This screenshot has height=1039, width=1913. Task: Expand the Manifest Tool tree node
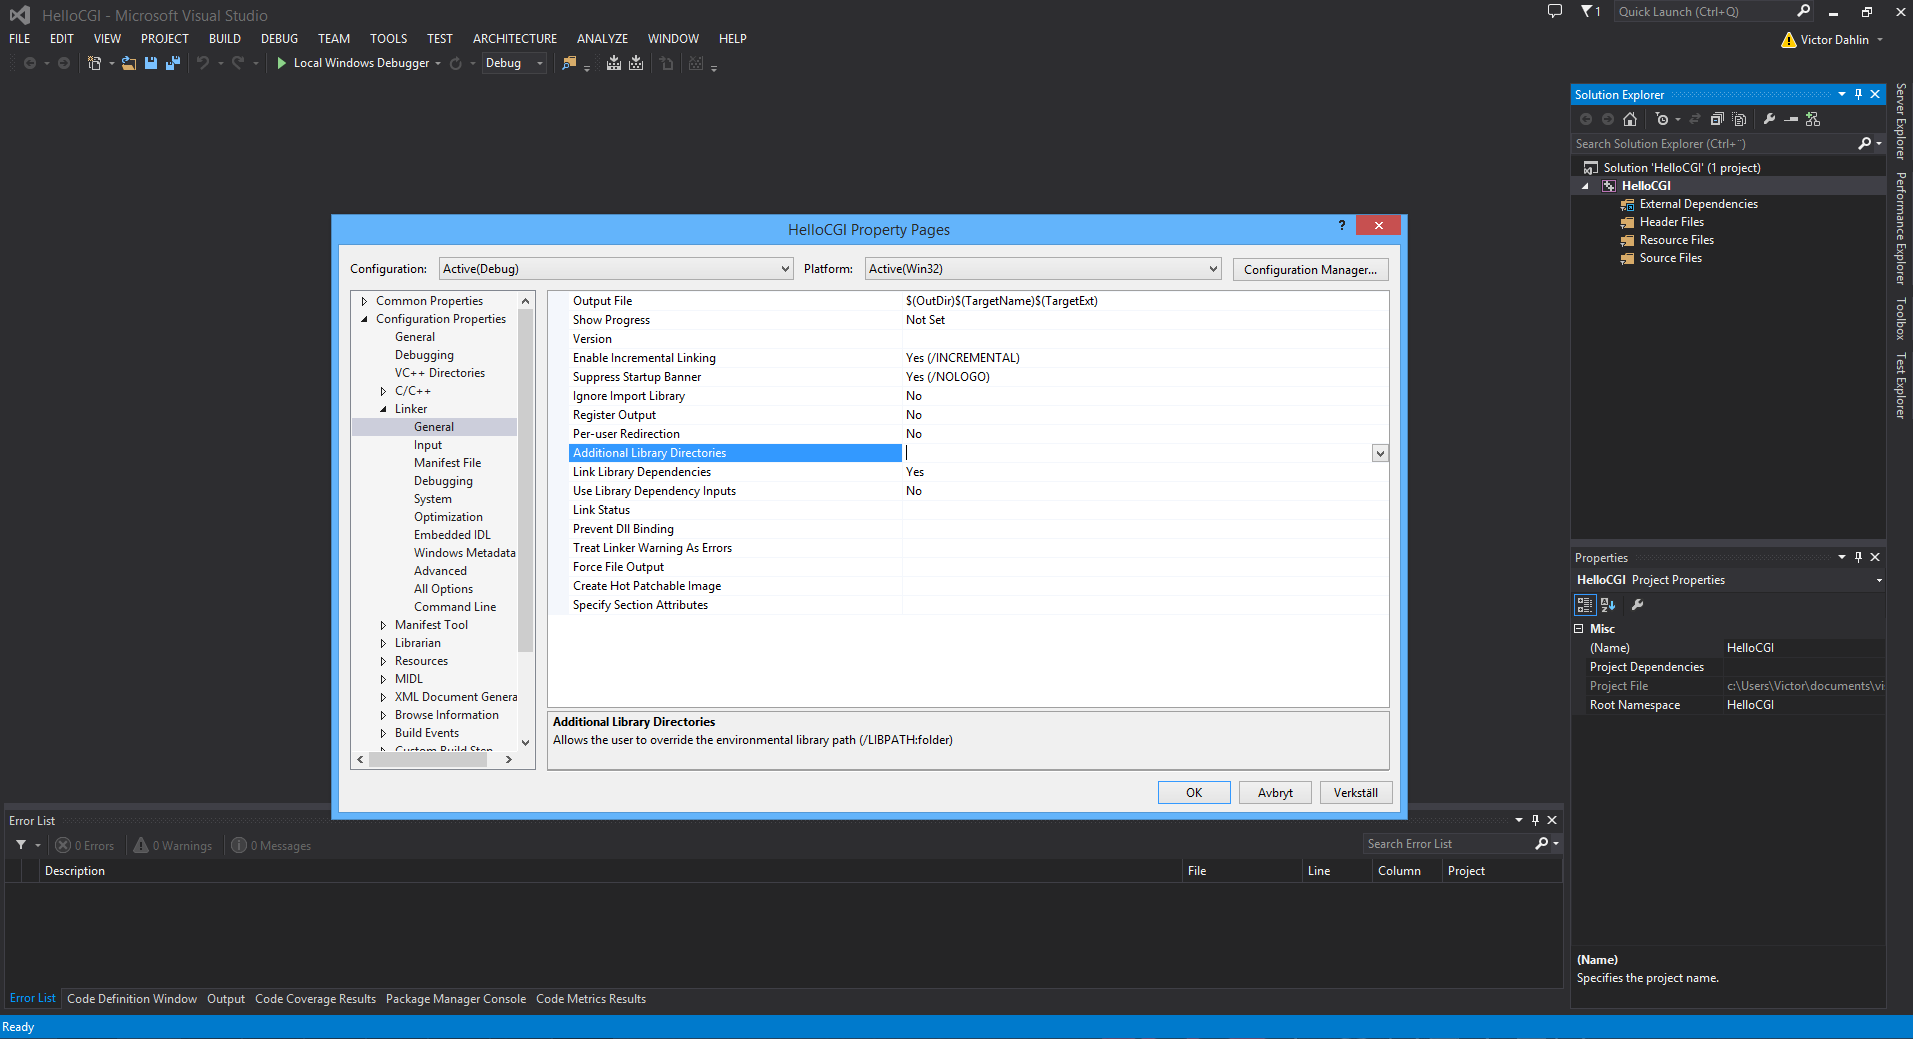(383, 625)
